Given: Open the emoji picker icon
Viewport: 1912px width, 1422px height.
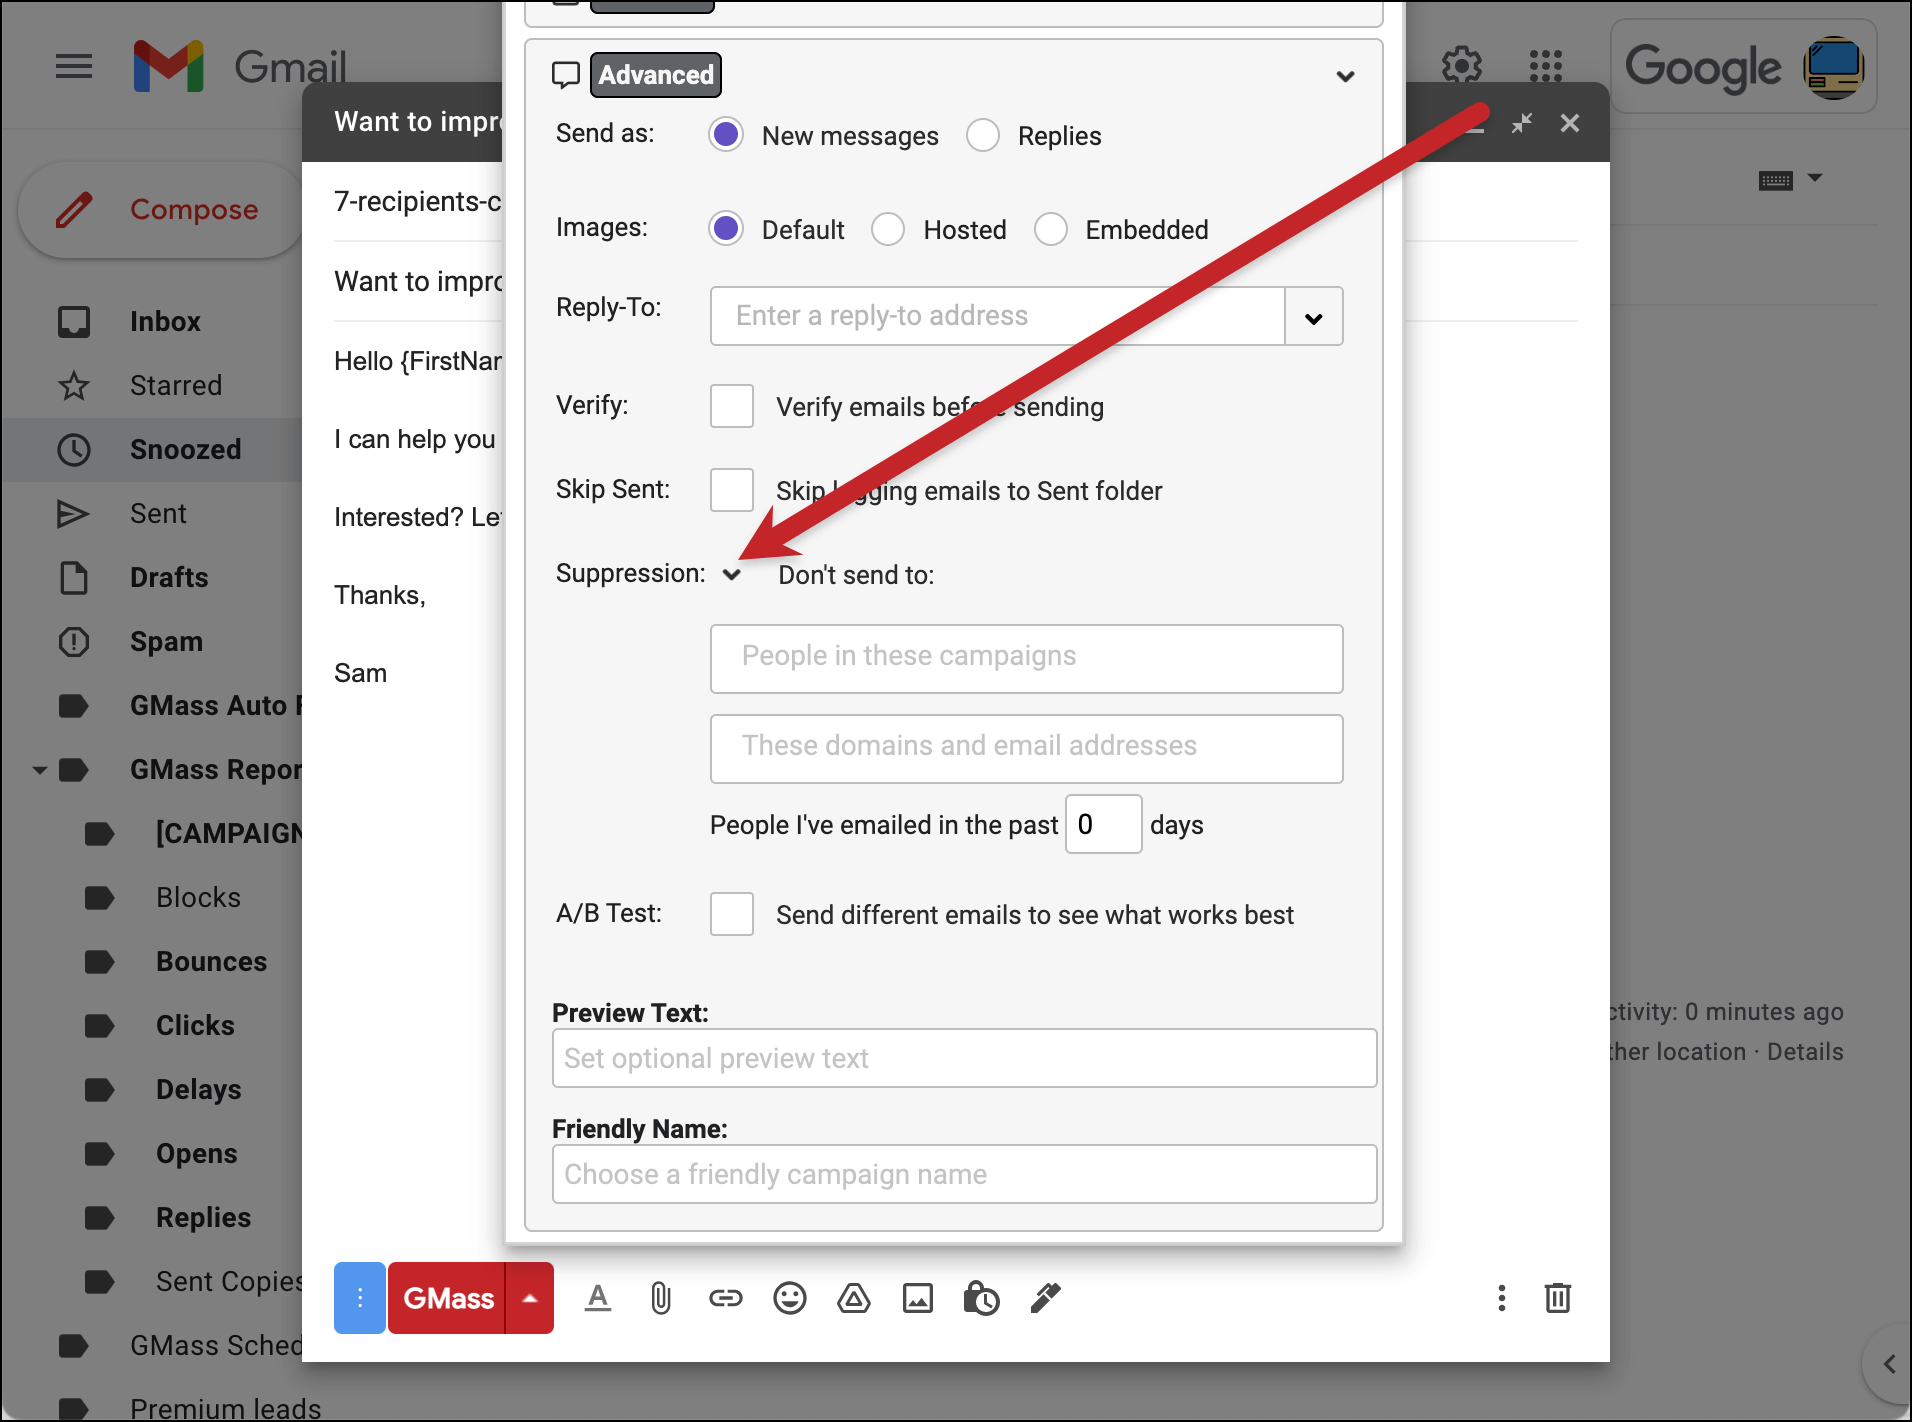Looking at the screenshot, I should (x=790, y=1298).
